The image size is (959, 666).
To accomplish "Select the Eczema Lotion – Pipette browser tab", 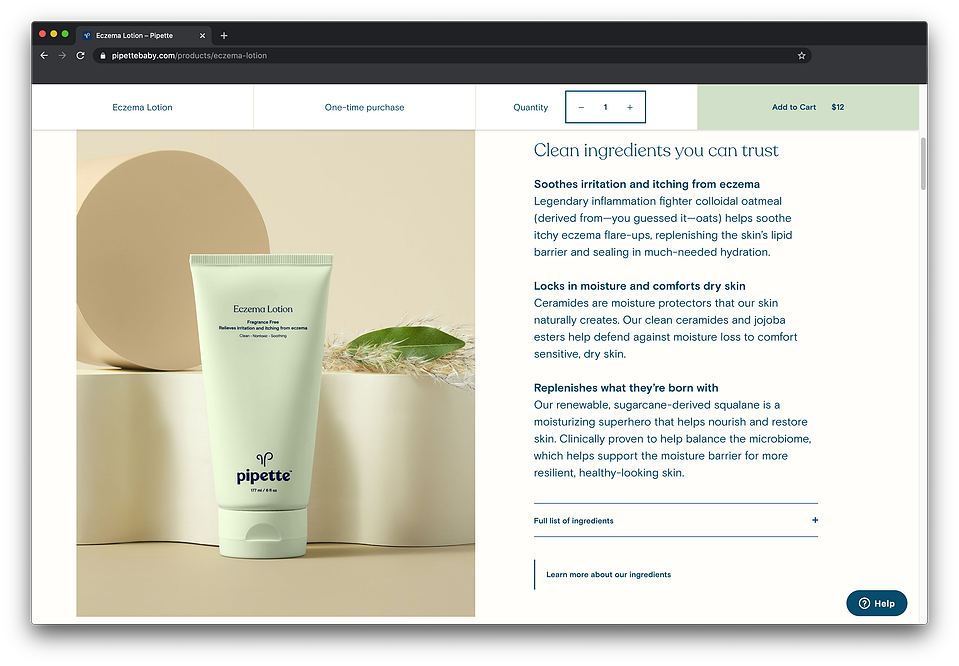I will 144,35.
